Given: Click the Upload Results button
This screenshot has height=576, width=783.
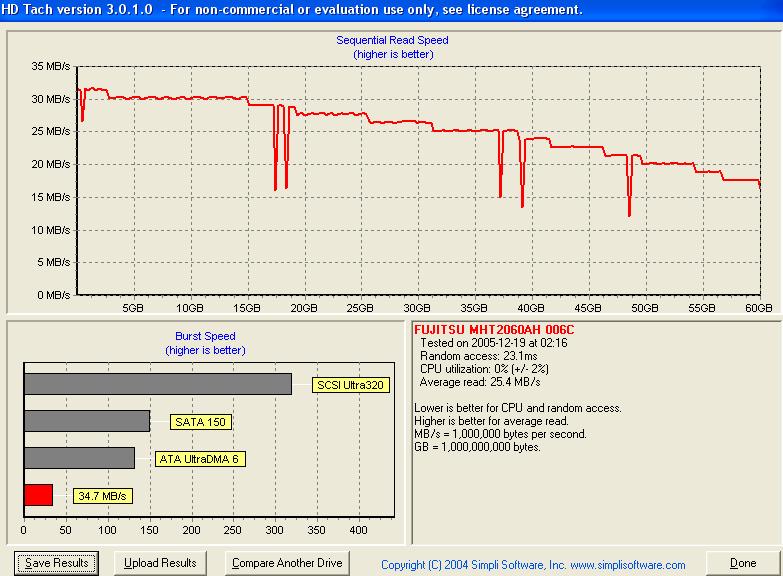Looking at the screenshot, I should (x=160, y=563).
